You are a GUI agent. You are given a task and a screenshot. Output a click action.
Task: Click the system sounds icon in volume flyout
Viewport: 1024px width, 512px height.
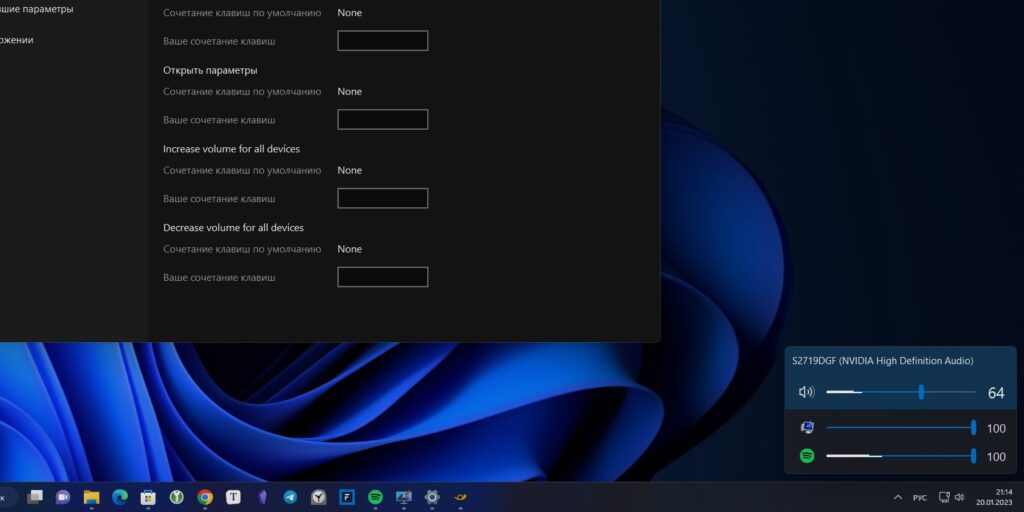click(807, 428)
